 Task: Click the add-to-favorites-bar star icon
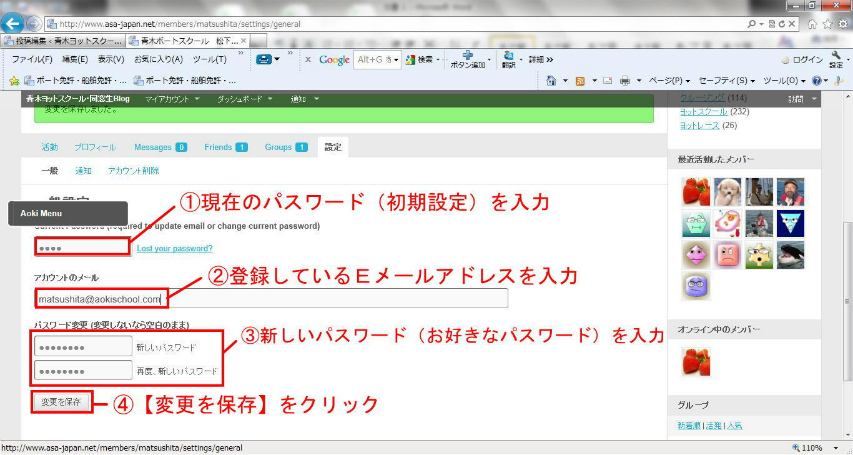pos(14,81)
